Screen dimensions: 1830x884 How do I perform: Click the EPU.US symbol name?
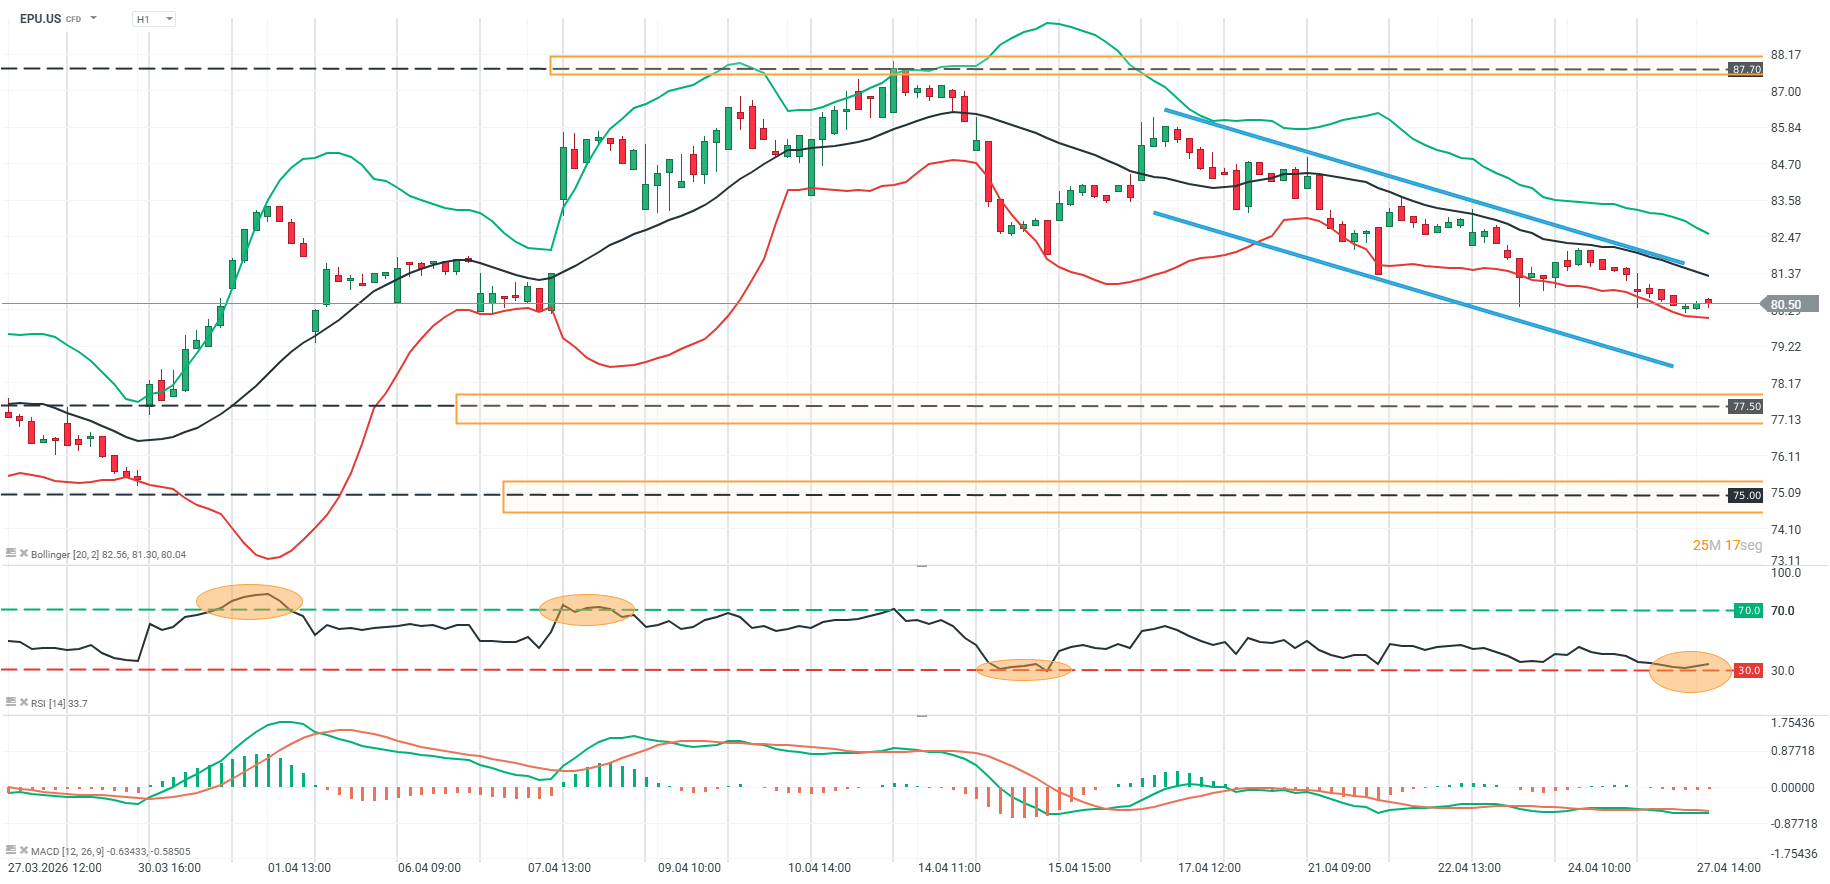tap(40, 19)
